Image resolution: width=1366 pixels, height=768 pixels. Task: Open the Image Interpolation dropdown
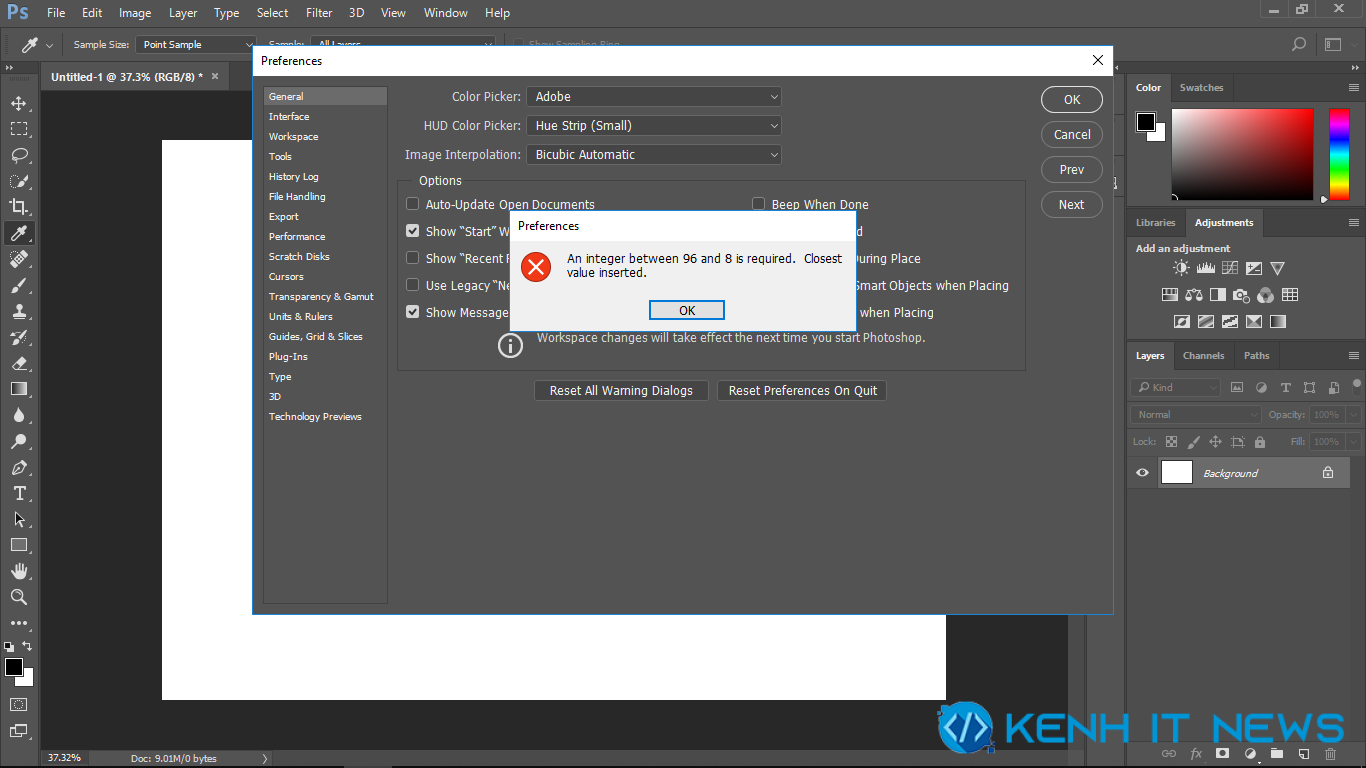653,155
